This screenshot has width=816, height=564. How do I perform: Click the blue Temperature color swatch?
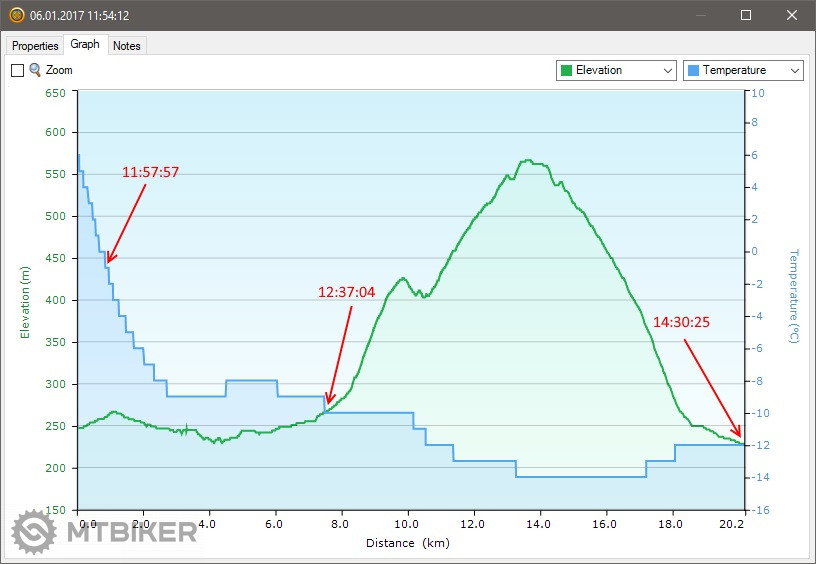[693, 70]
